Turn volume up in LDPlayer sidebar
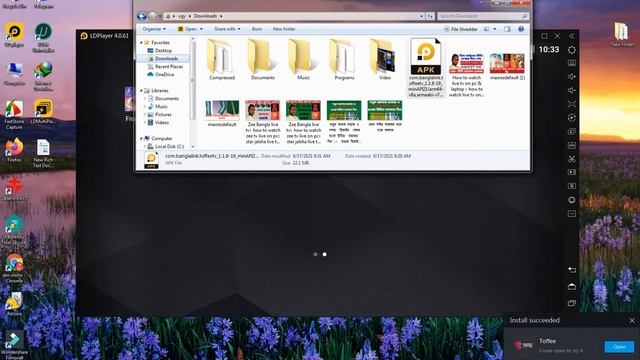This screenshot has height=360, width=640. 571,77
